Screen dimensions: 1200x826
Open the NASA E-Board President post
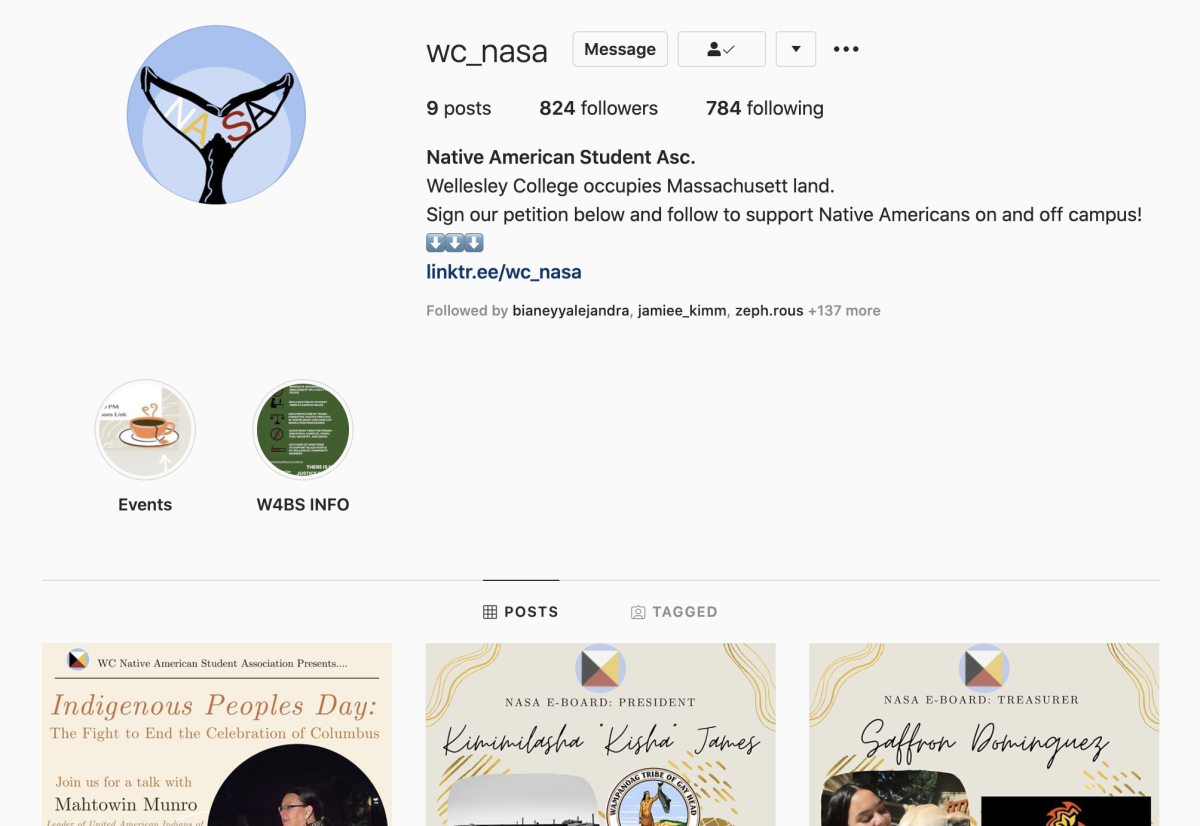click(600, 734)
